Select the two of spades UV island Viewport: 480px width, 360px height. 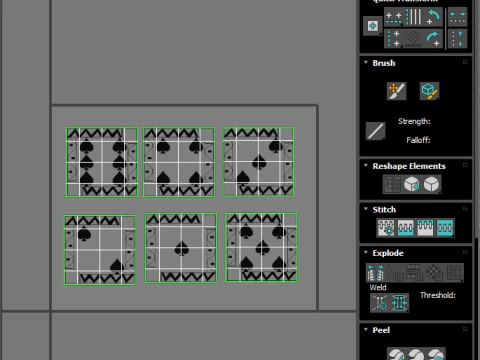pyautogui.click(x=100, y=250)
